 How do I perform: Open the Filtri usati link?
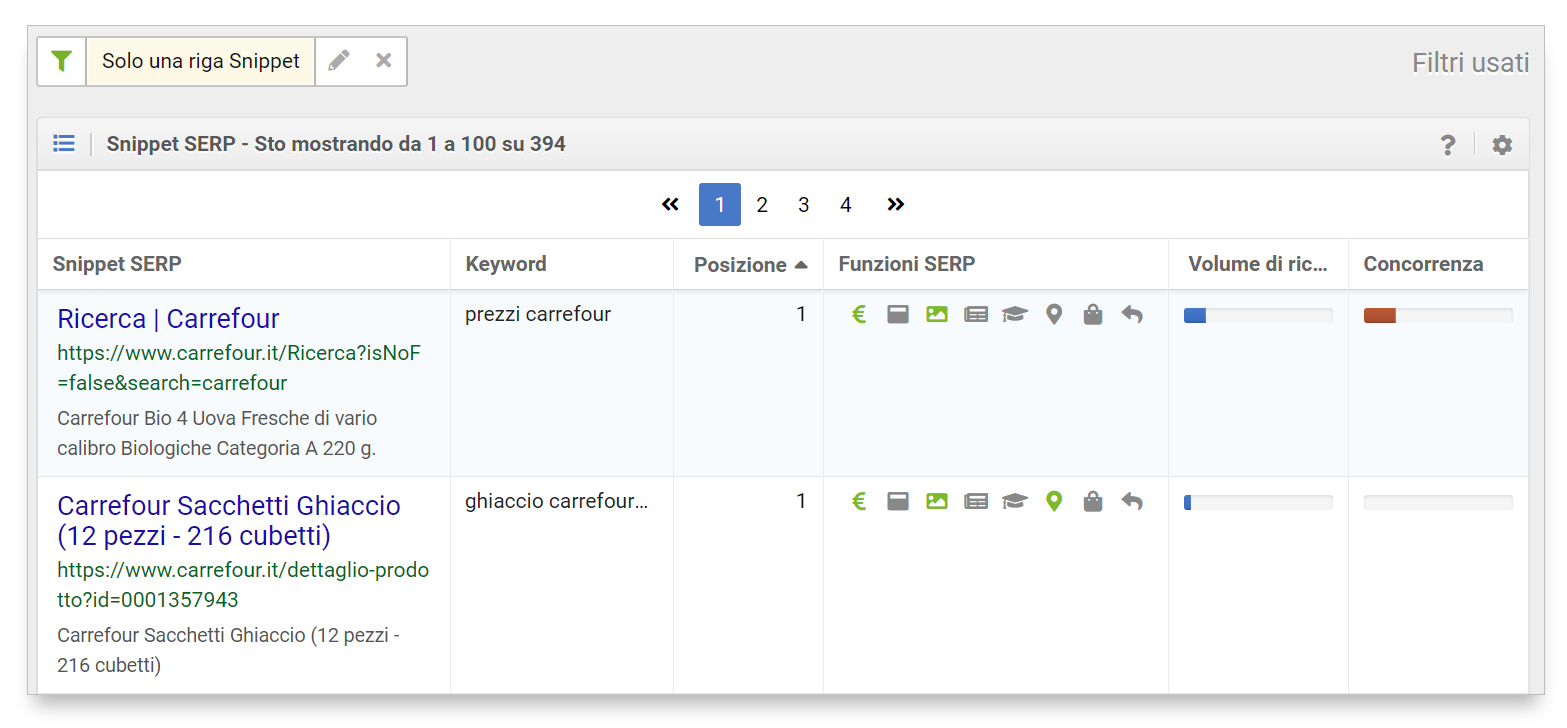point(1470,63)
